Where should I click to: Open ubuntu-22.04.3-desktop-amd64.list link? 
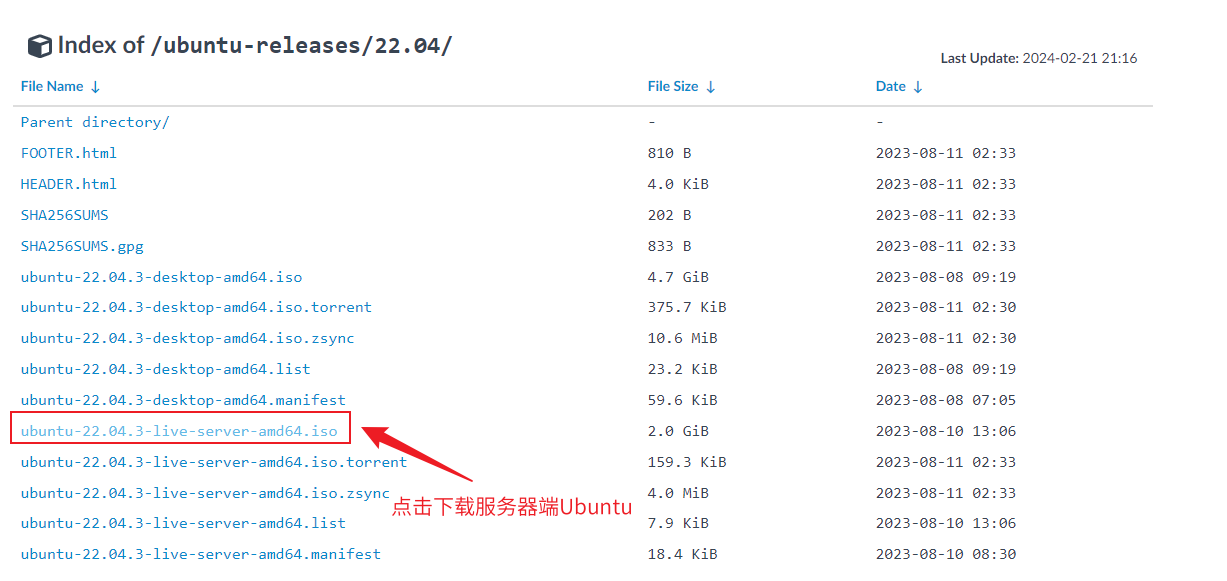(165, 369)
